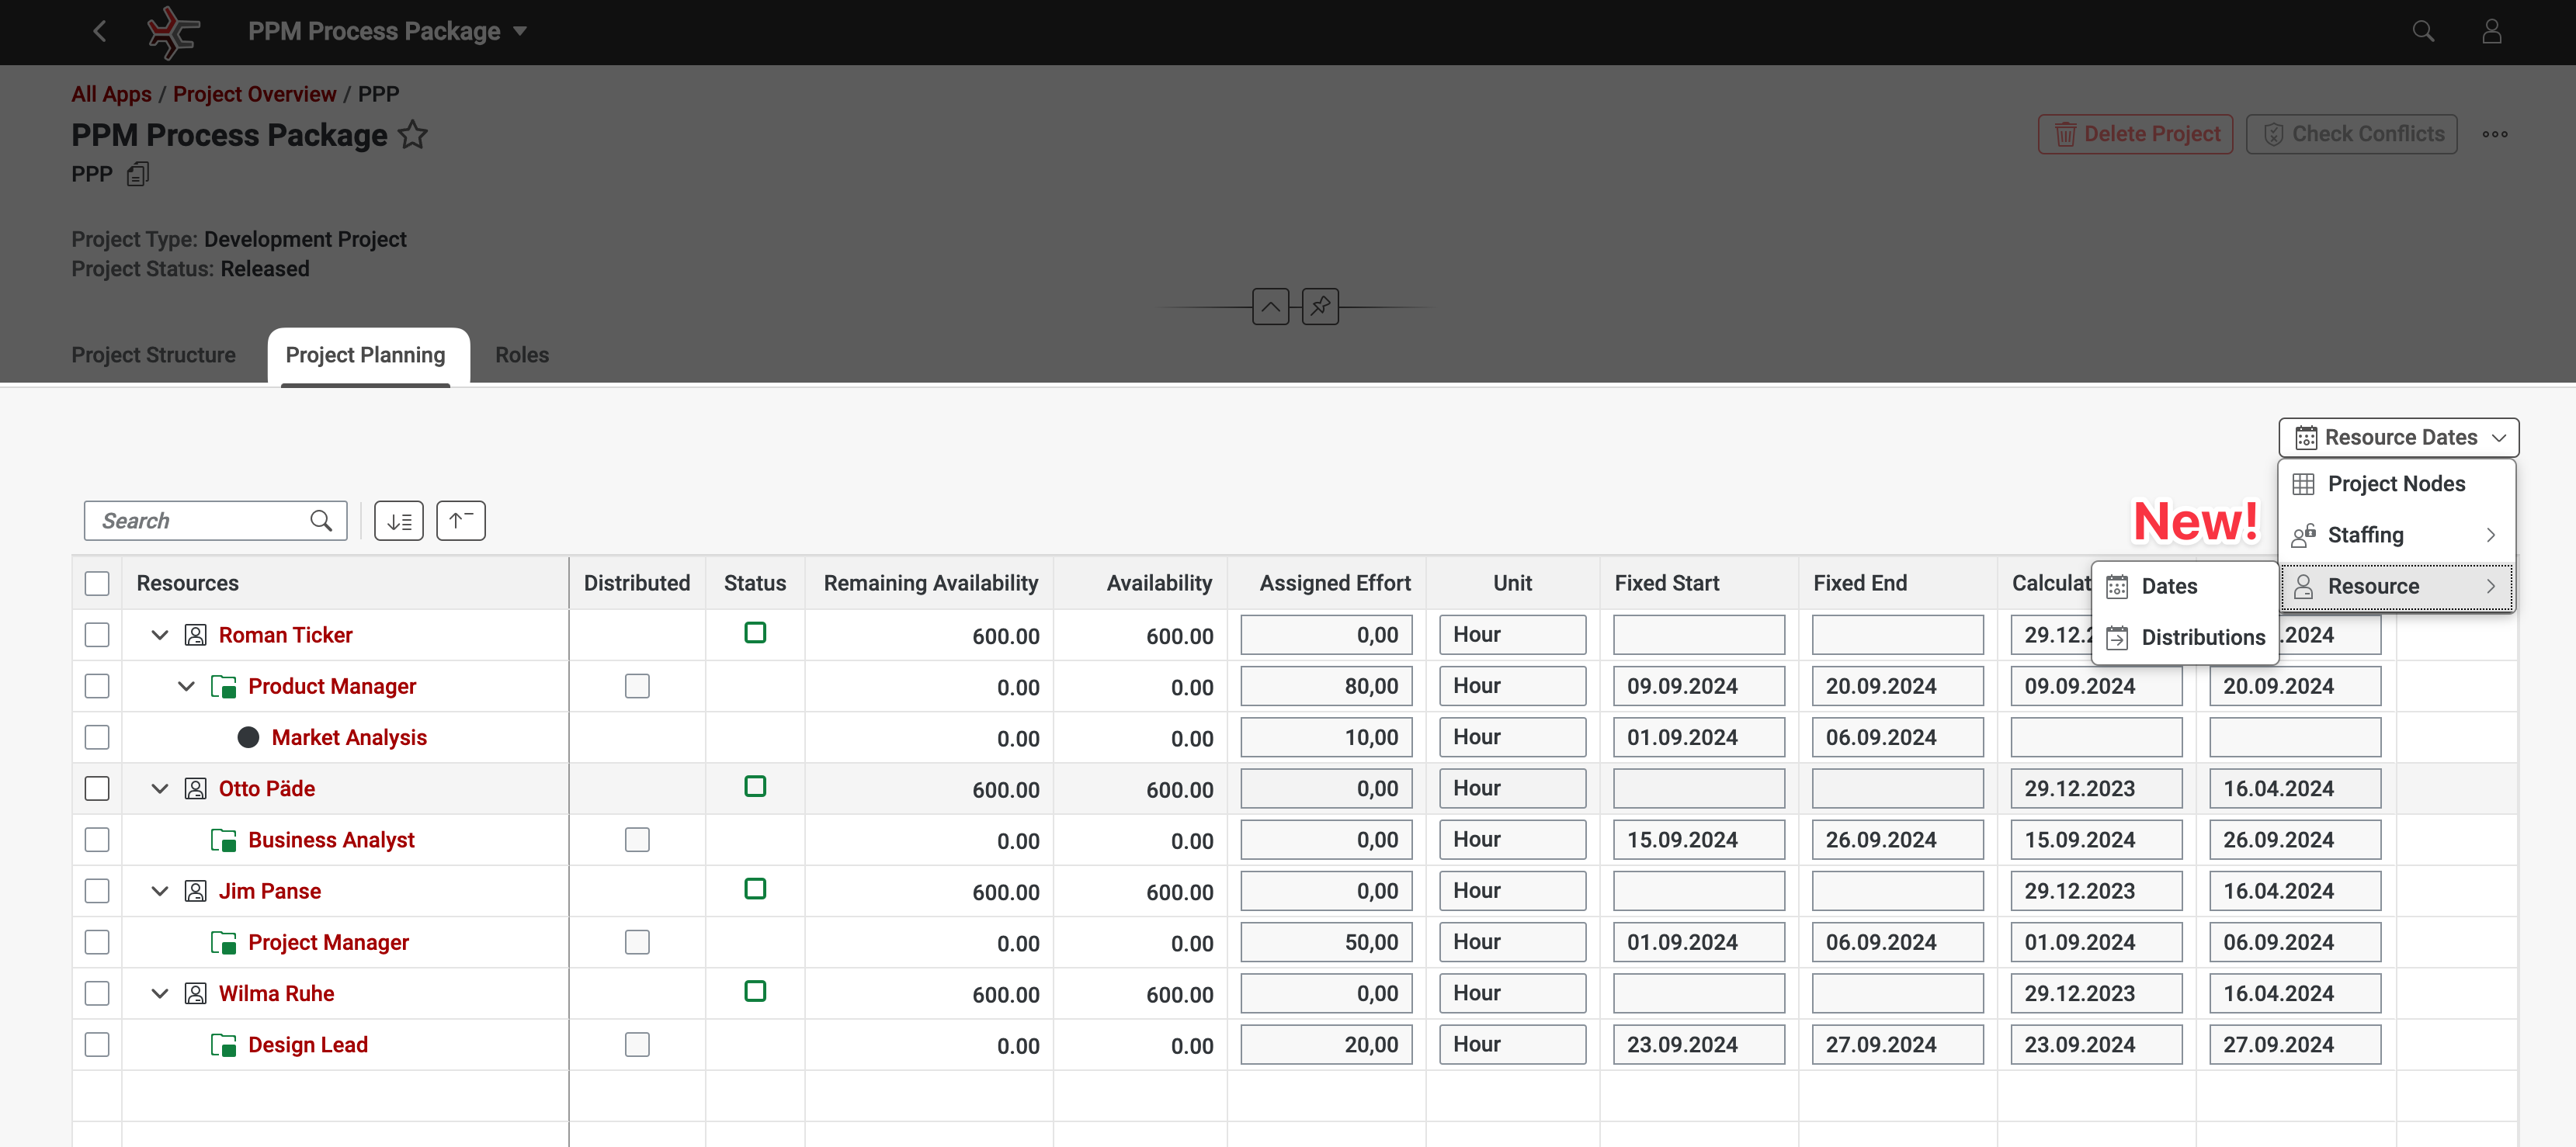The width and height of the screenshot is (2576, 1147).
Task: Open the user profile icon
Action: (2491, 31)
